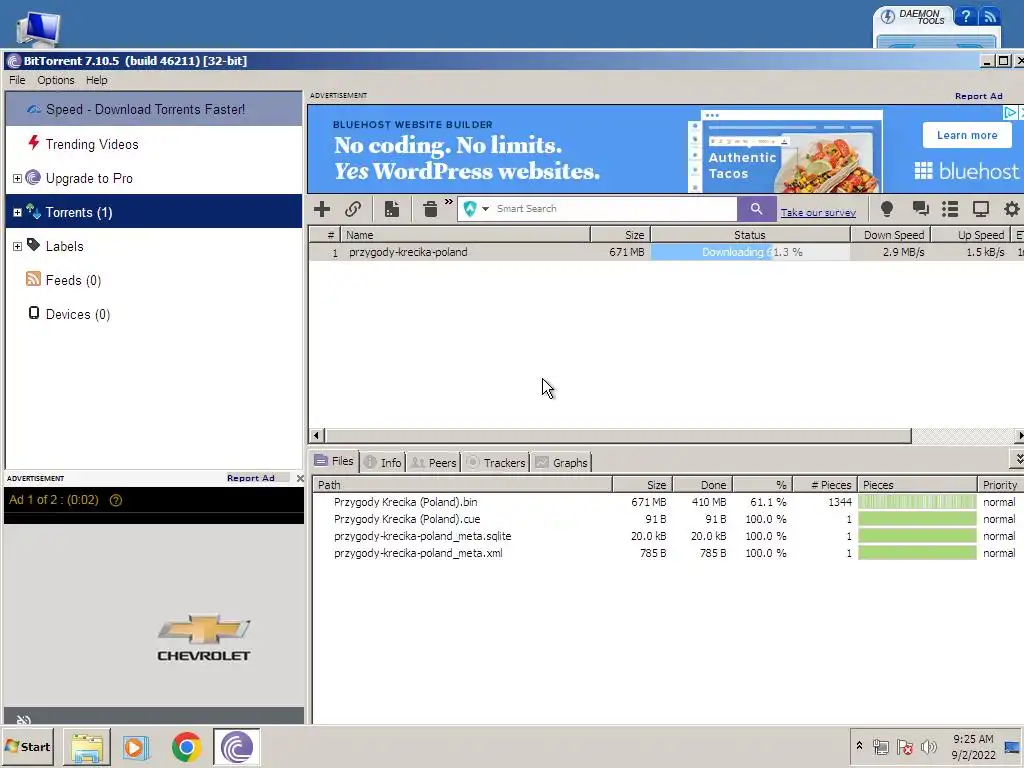Screen dimensions: 1024x768
Task: Sort torrents by Name column header
Action: point(465,234)
